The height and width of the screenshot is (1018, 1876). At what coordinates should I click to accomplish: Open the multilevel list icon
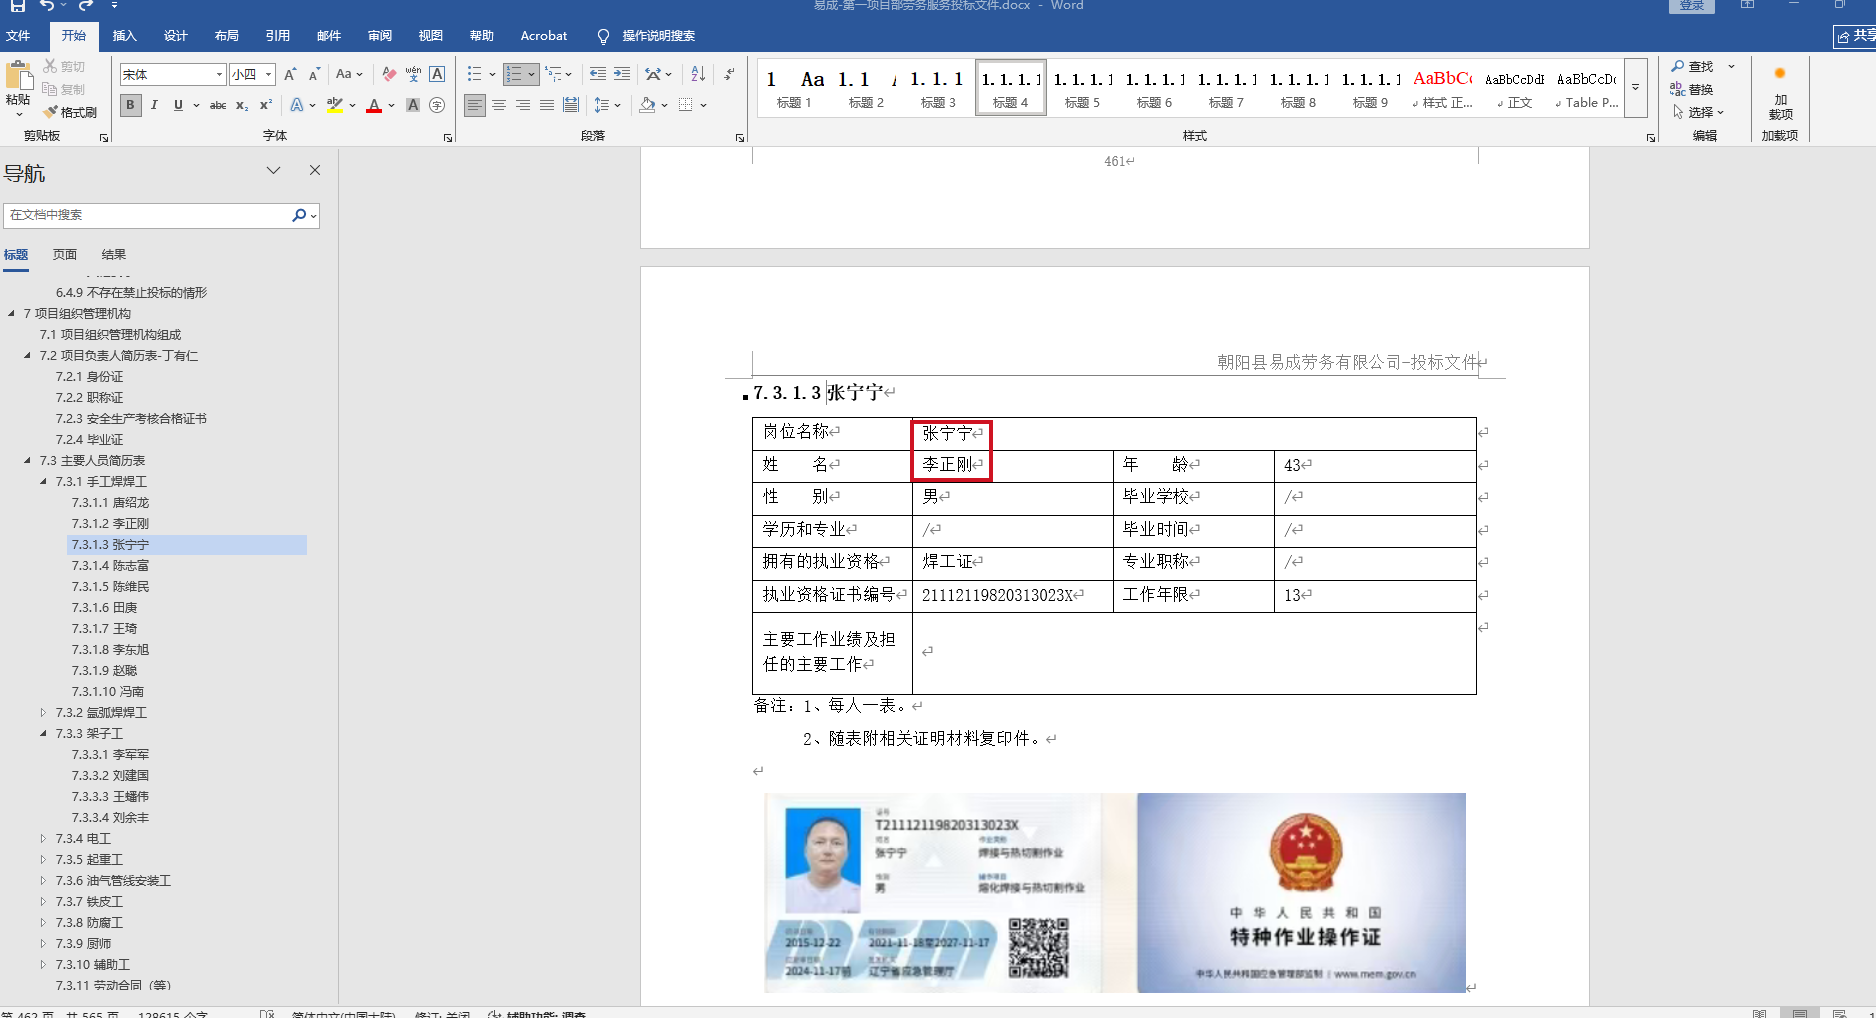(554, 74)
